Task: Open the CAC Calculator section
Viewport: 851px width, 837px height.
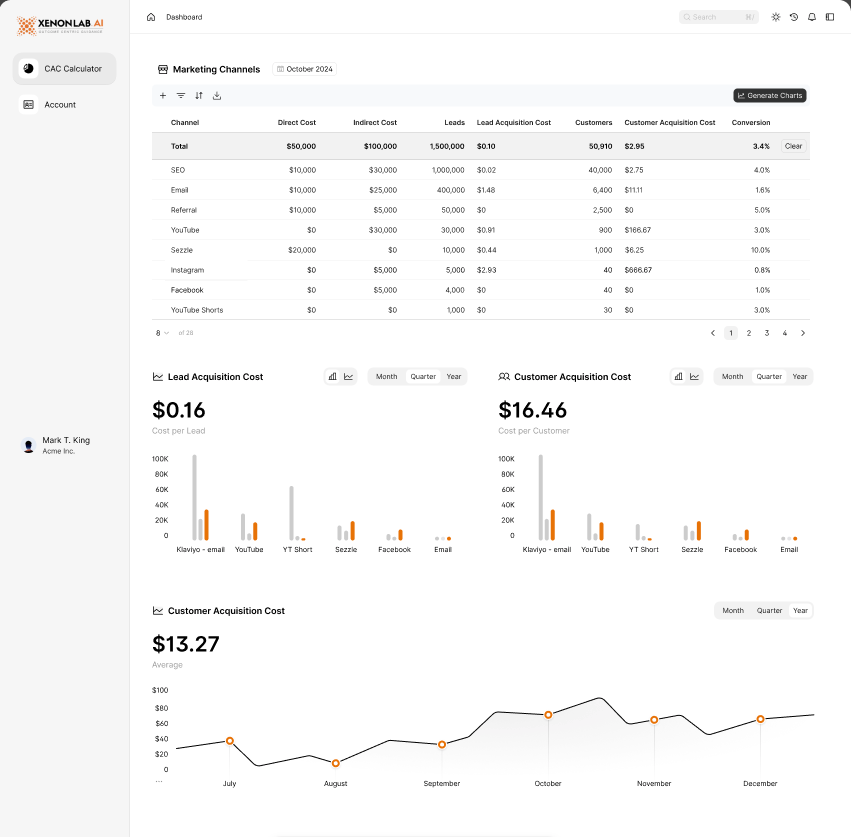Action: click(x=64, y=69)
